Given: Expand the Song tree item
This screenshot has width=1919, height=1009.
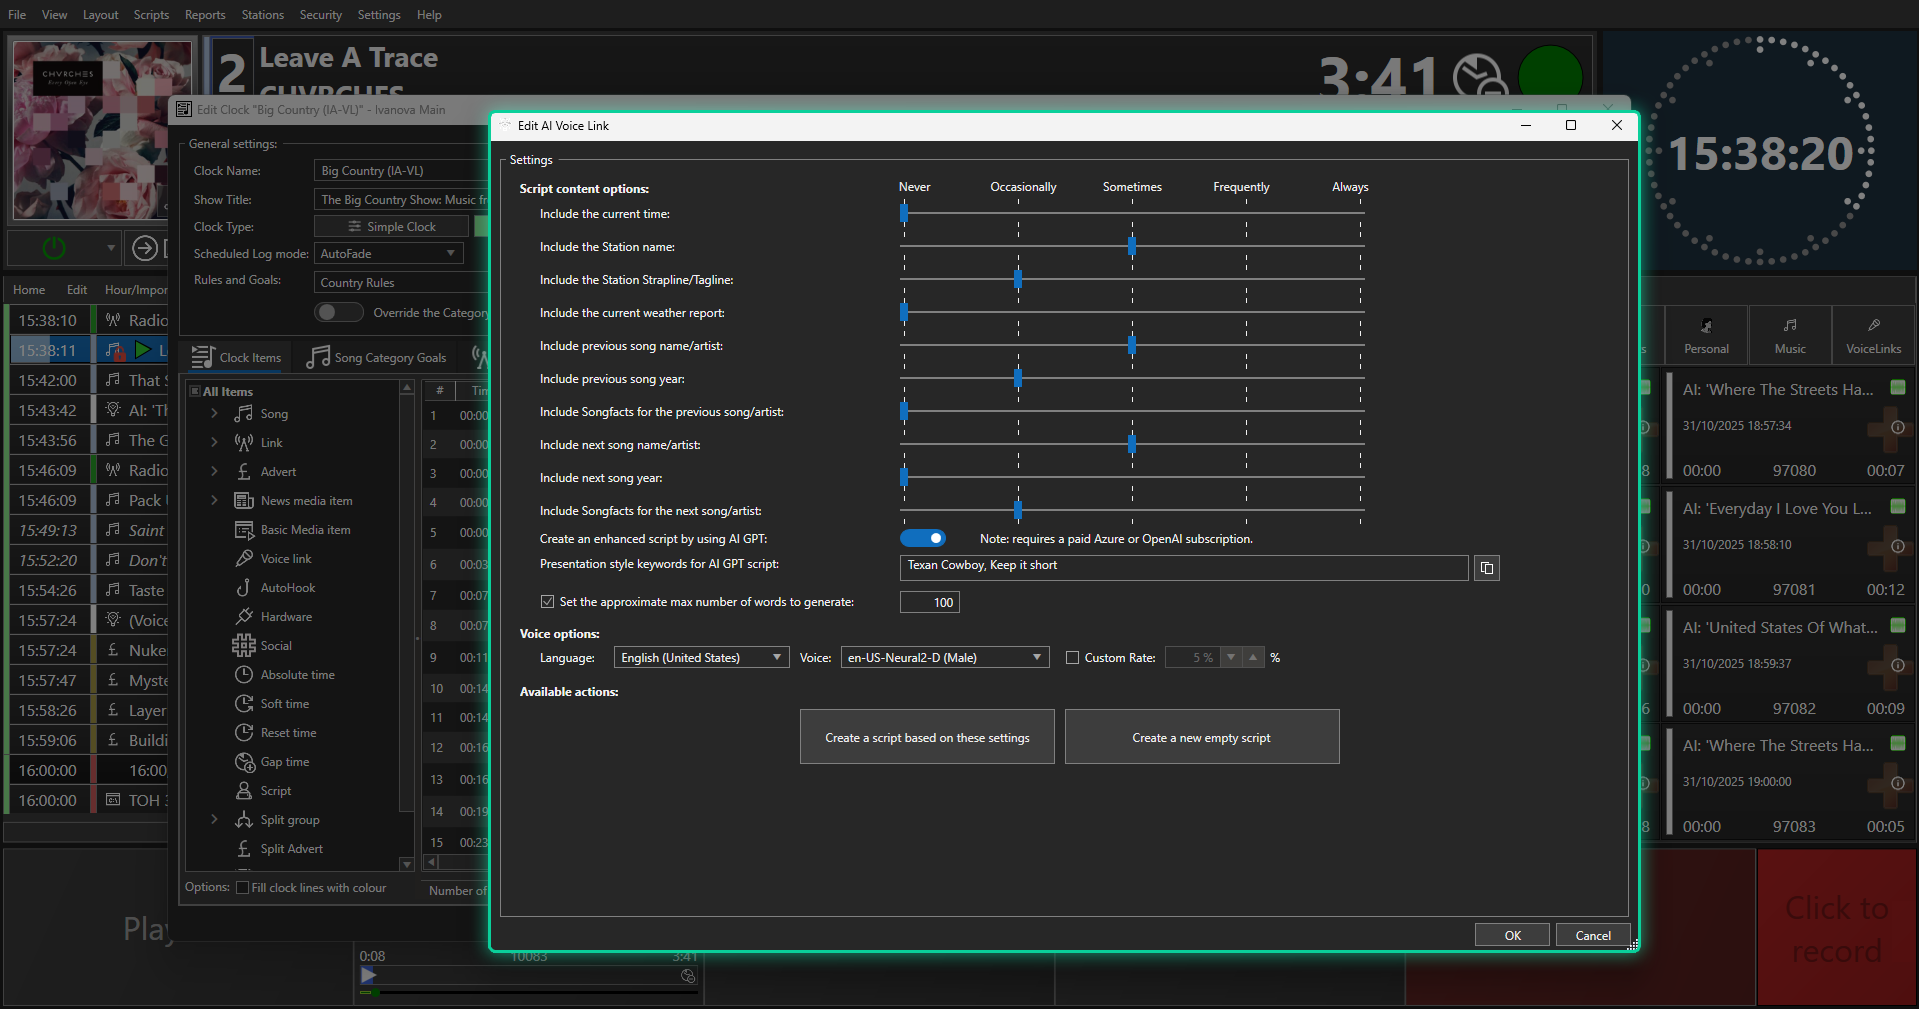Looking at the screenshot, I should [x=214, y=414].
